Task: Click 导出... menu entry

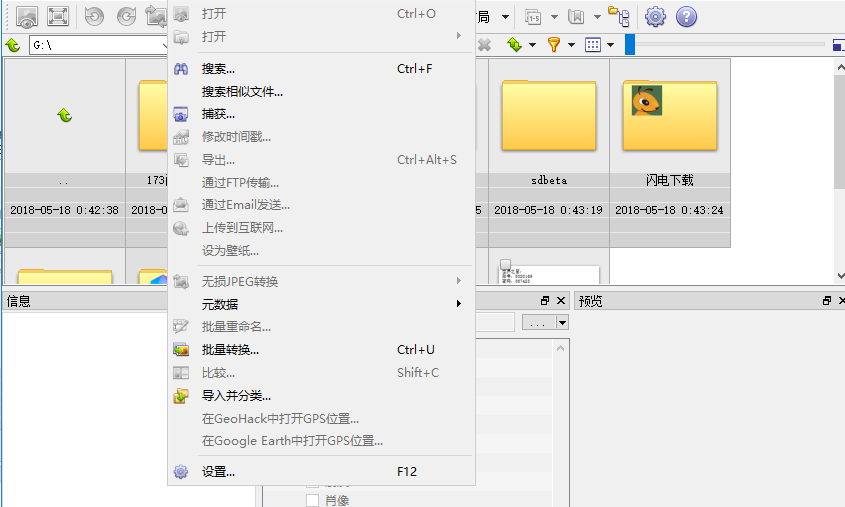Action: [321, 160]
